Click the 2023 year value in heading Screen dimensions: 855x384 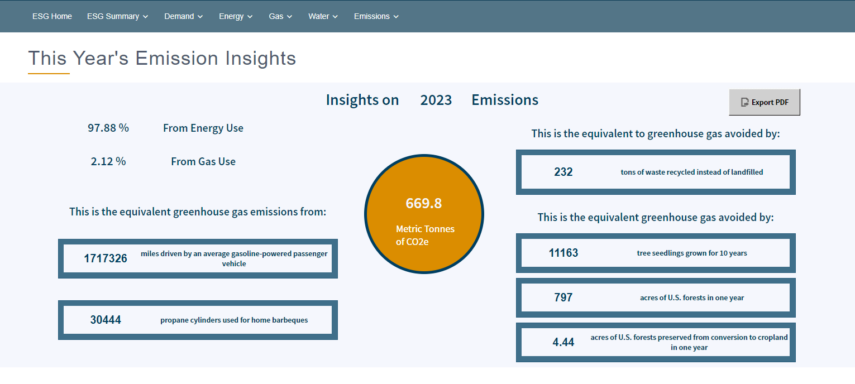coord(436,100)
